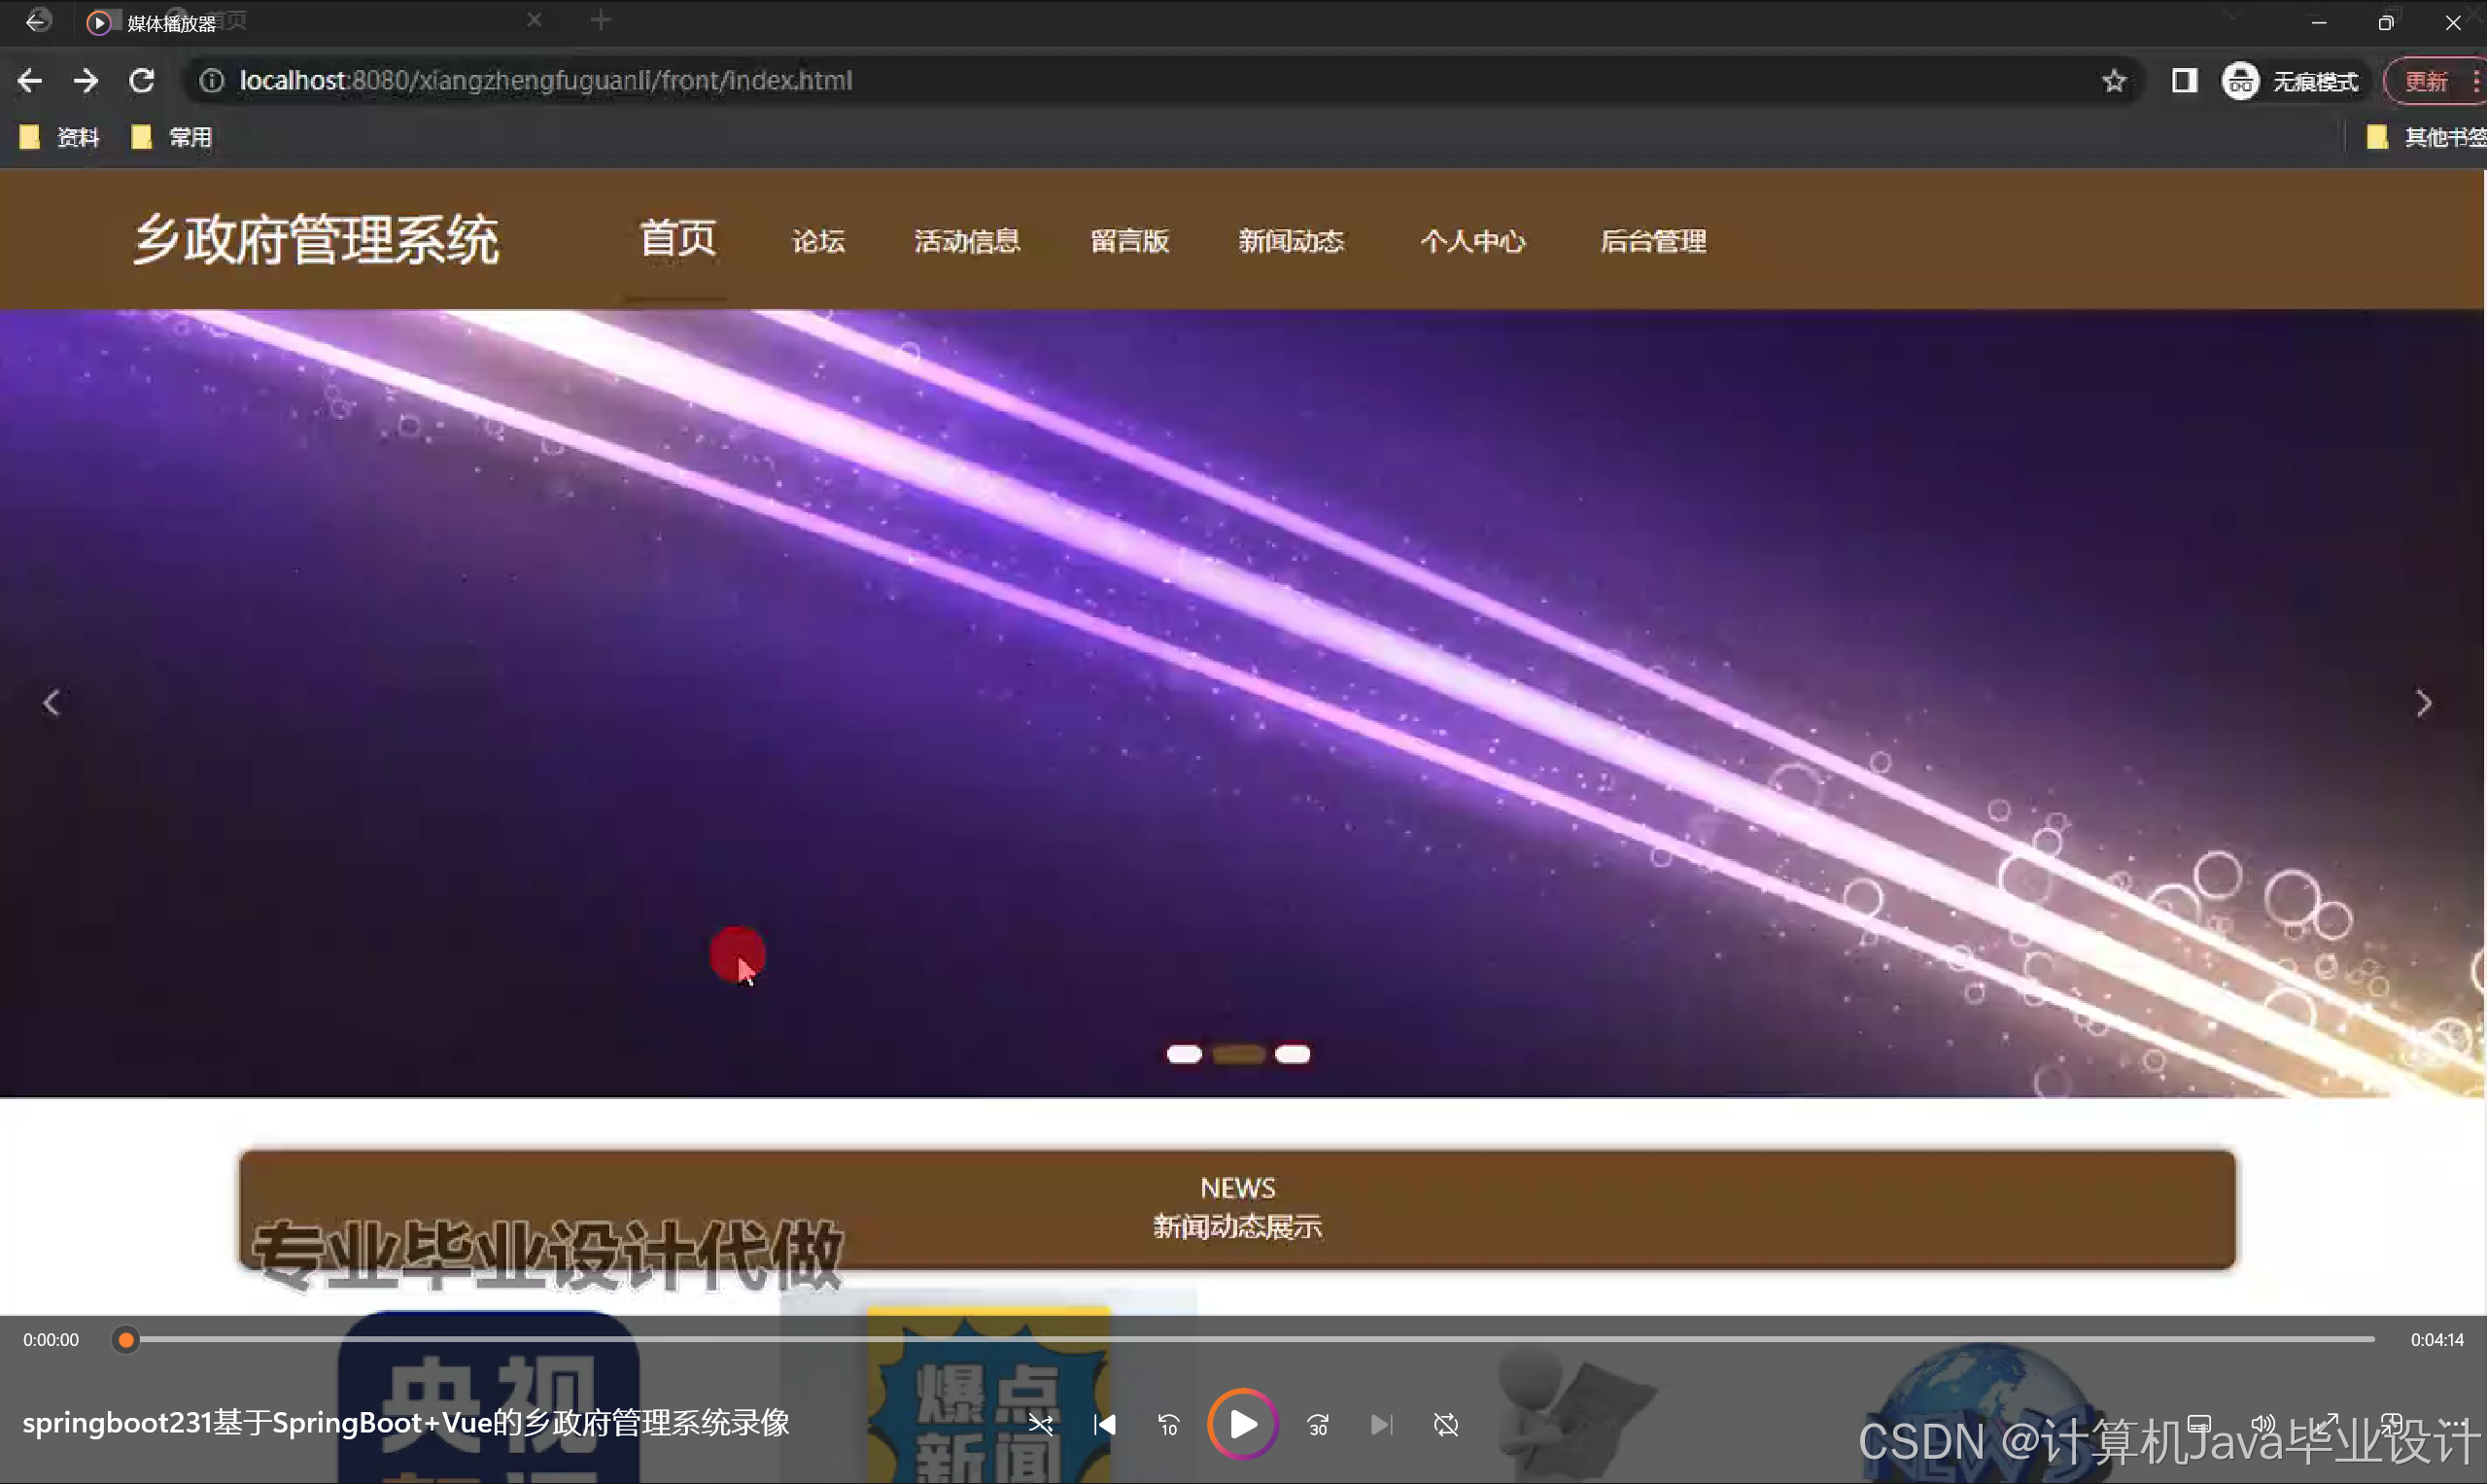This screenshot has width=2487, height=1484.
Task: Open more options ellipsis in player
Action: pyautogui.click(x=2456, y=1424)
